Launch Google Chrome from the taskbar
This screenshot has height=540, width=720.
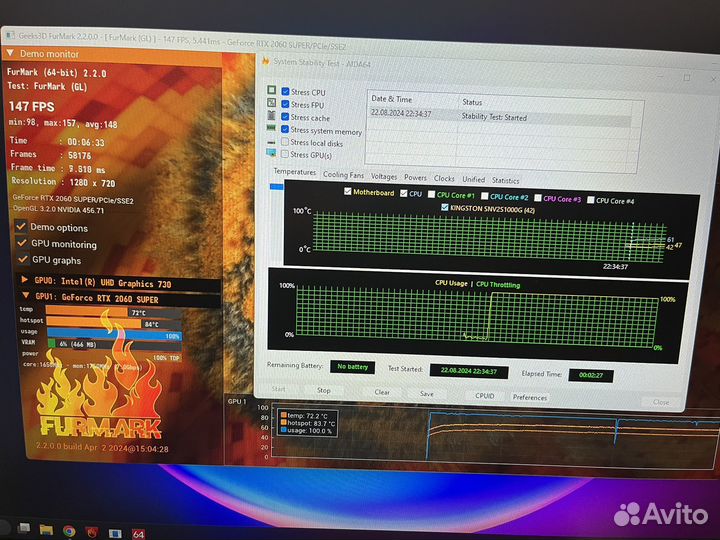click(x=69, y=531)
